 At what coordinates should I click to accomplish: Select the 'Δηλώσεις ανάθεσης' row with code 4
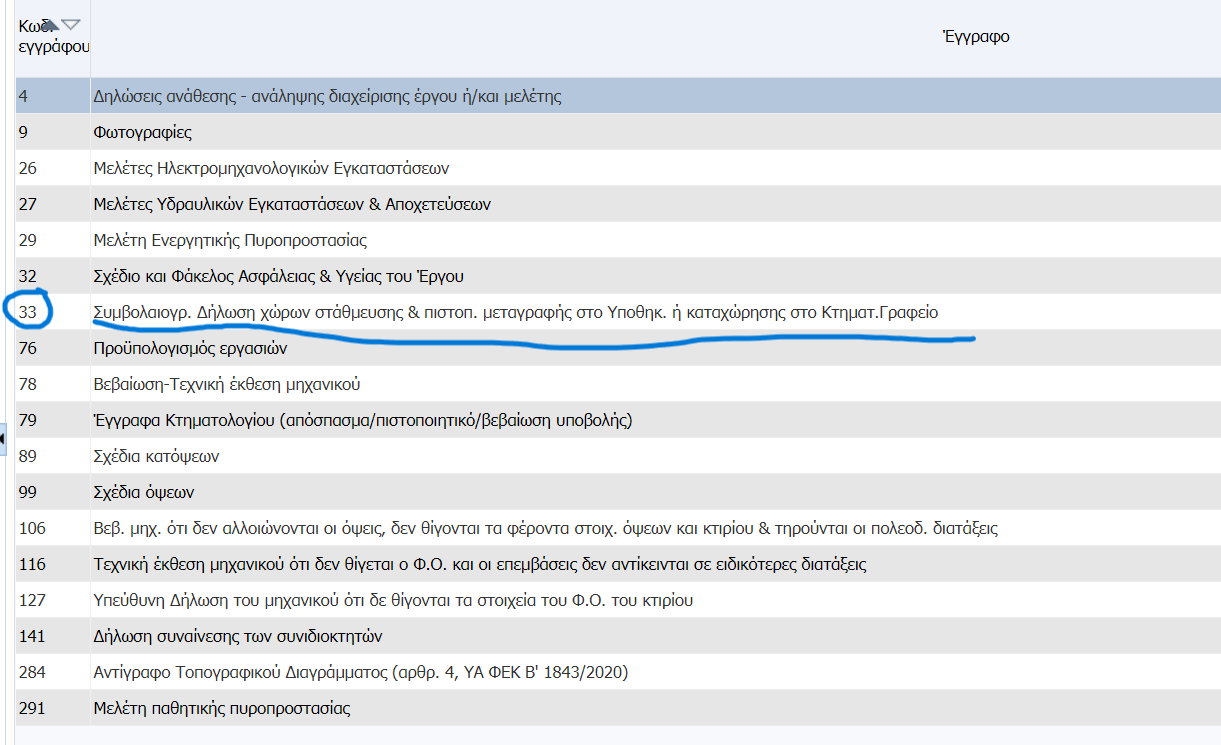click(326, 97)
